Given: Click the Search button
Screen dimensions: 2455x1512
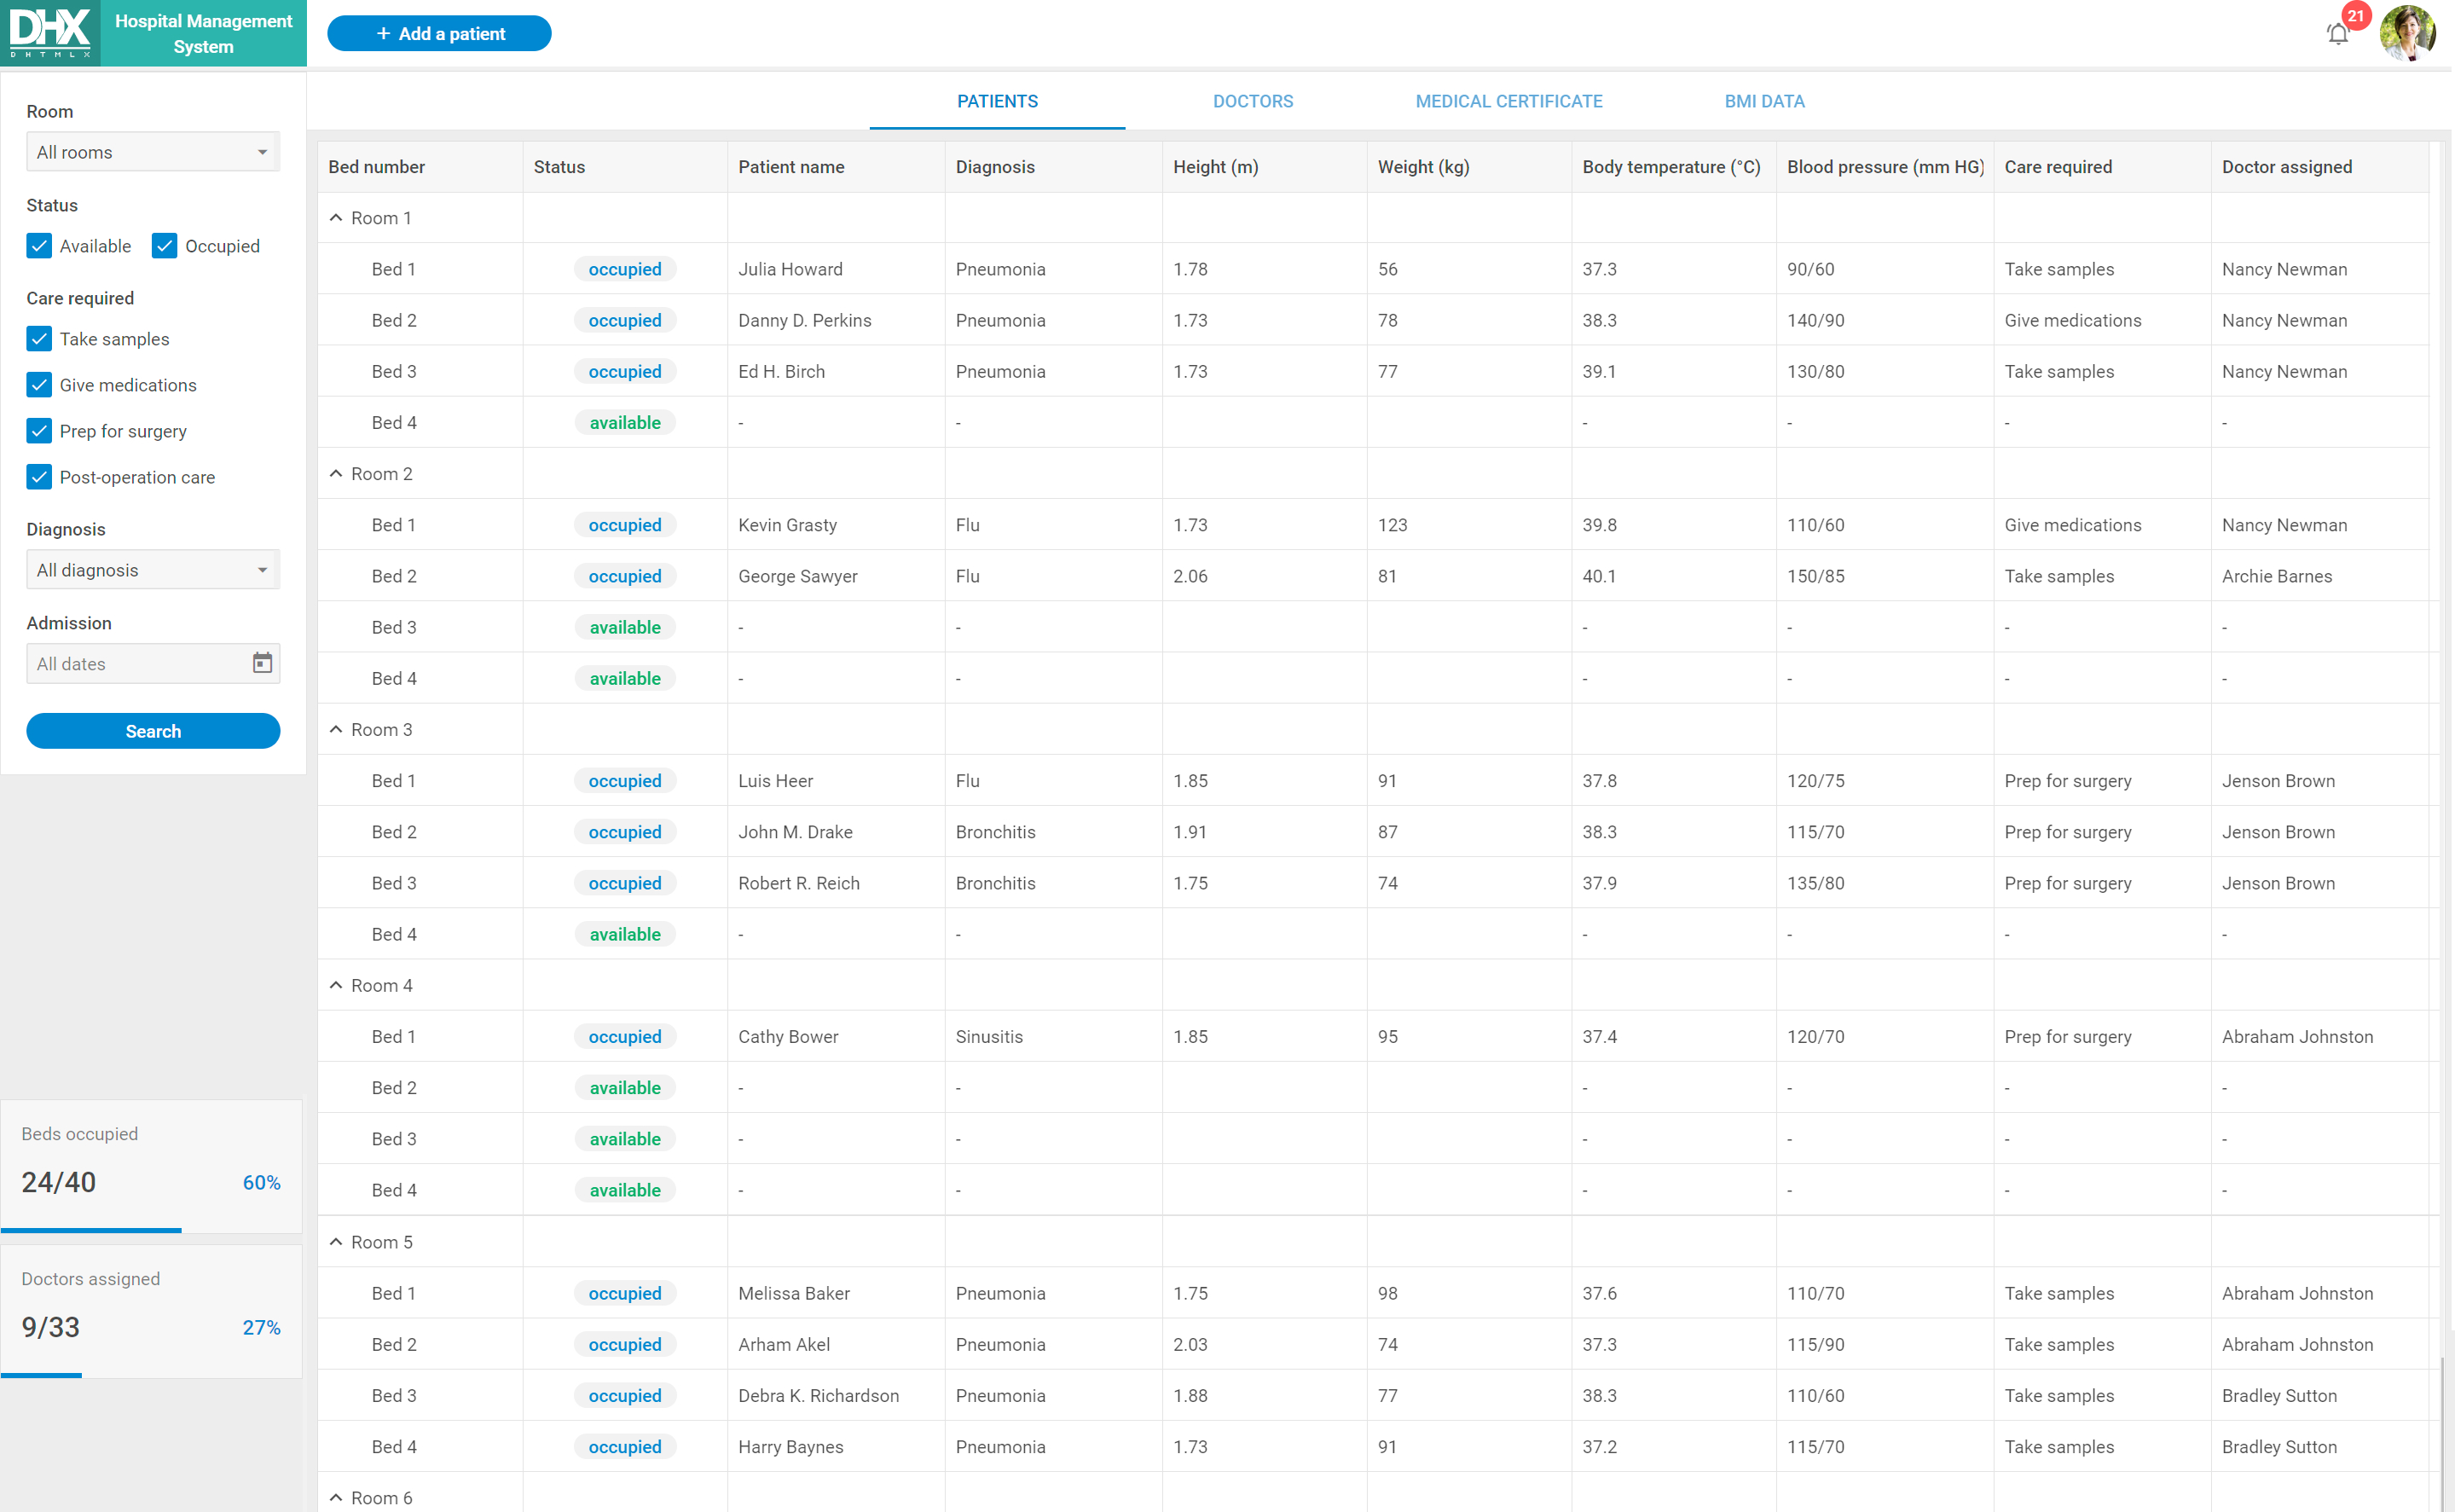Looking at the screenshot, I should (153, 731).
